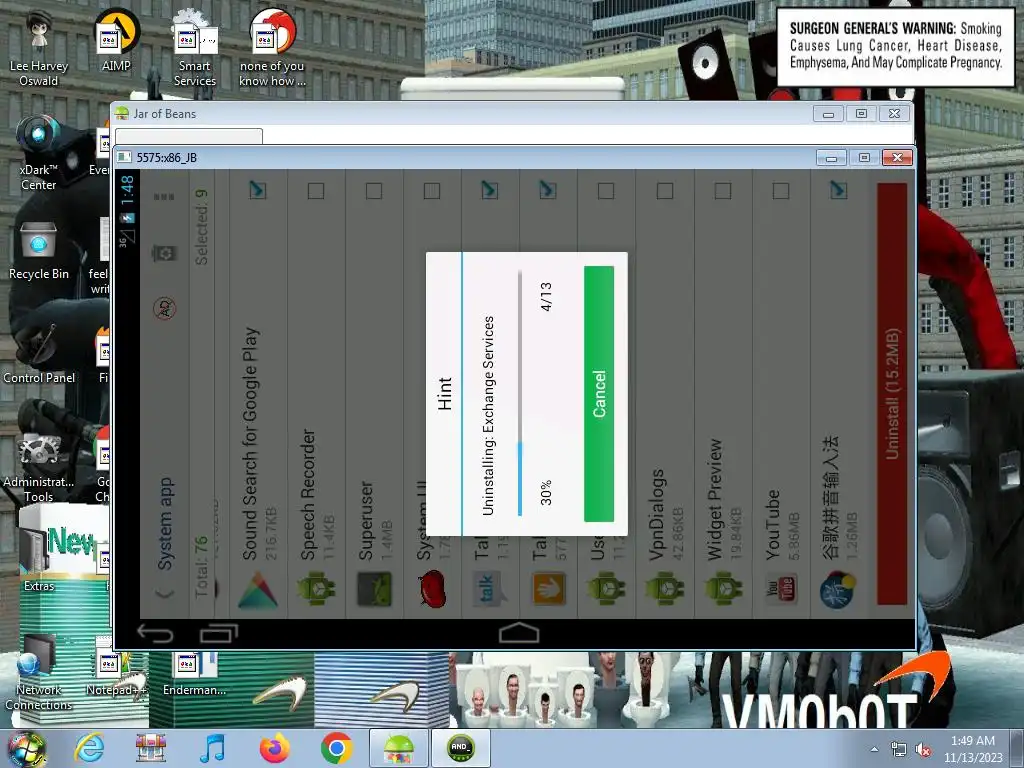Check the Speech Recorder checkbox
Image resolution: width=1024 pixels, height=768 pixels.
[x=316, y=191]
